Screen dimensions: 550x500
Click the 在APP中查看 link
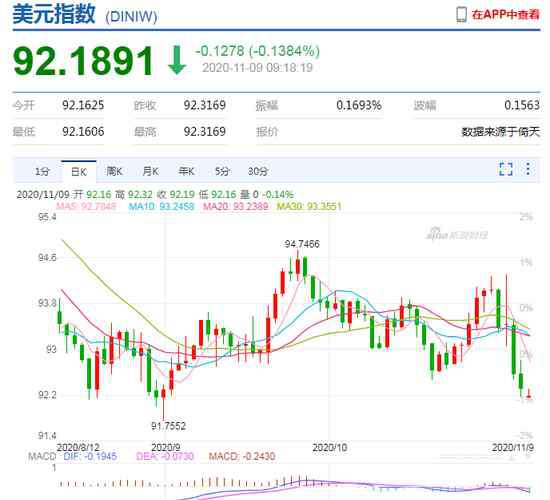[505, 14]
